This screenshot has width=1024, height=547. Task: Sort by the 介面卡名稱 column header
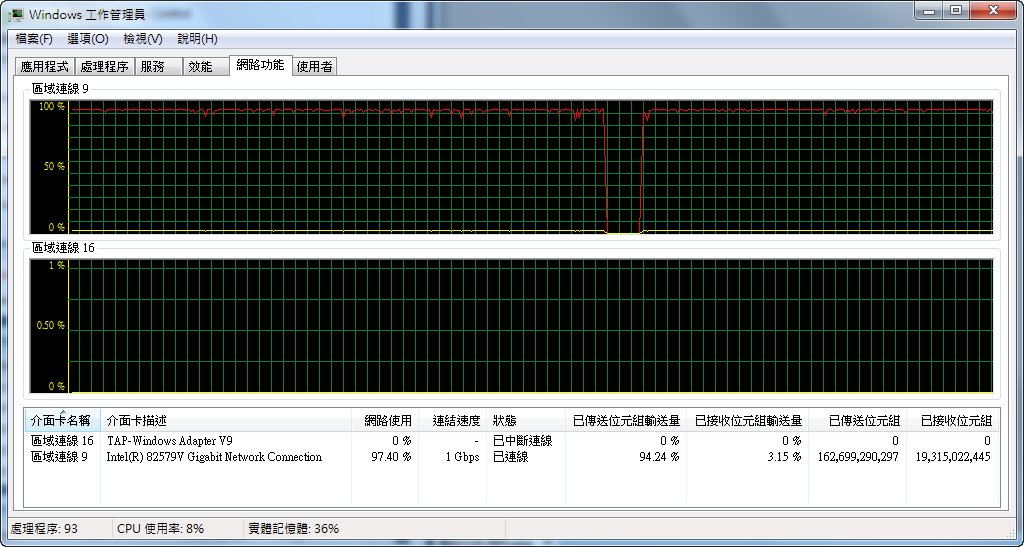[62, 421]
